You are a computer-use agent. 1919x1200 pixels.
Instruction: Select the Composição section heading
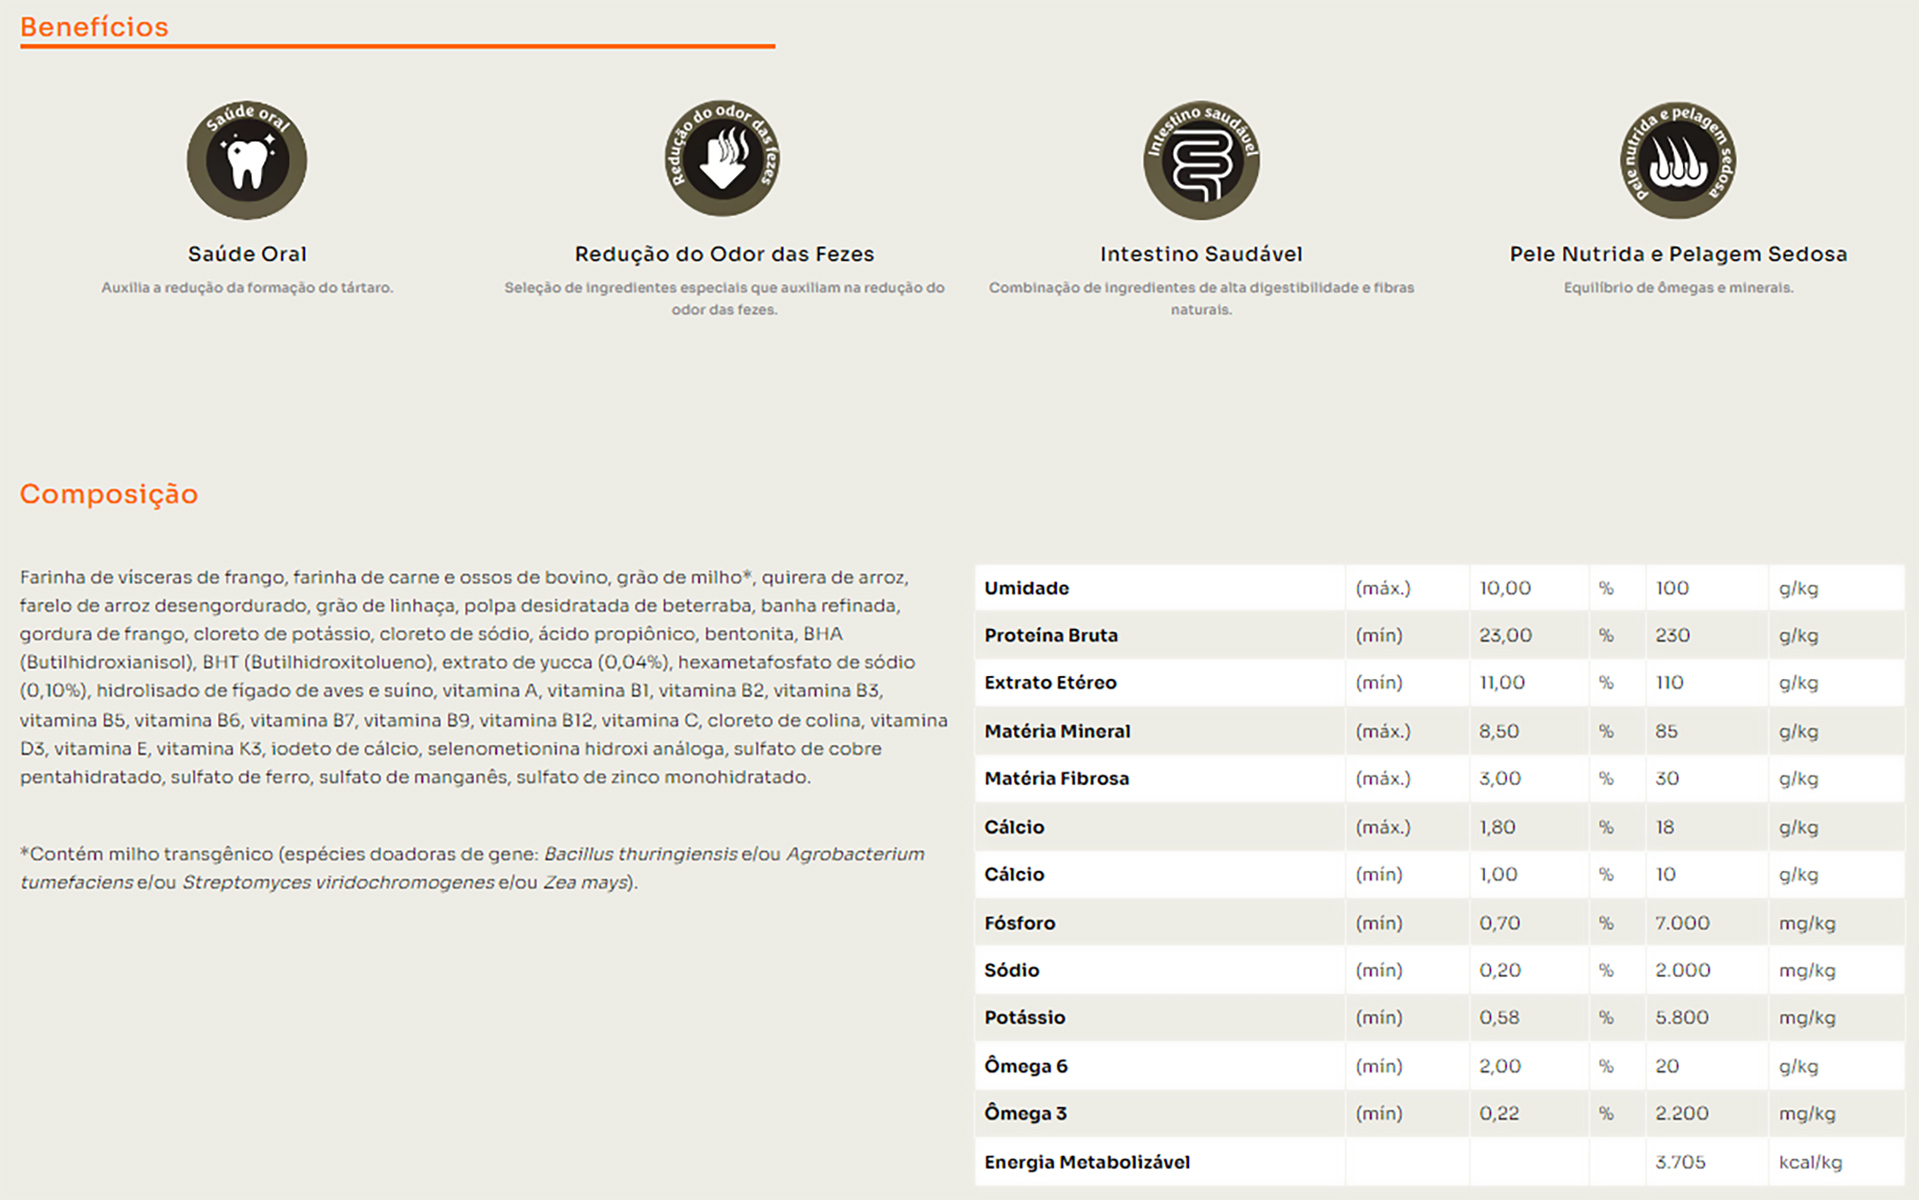[x=109, y=494]
